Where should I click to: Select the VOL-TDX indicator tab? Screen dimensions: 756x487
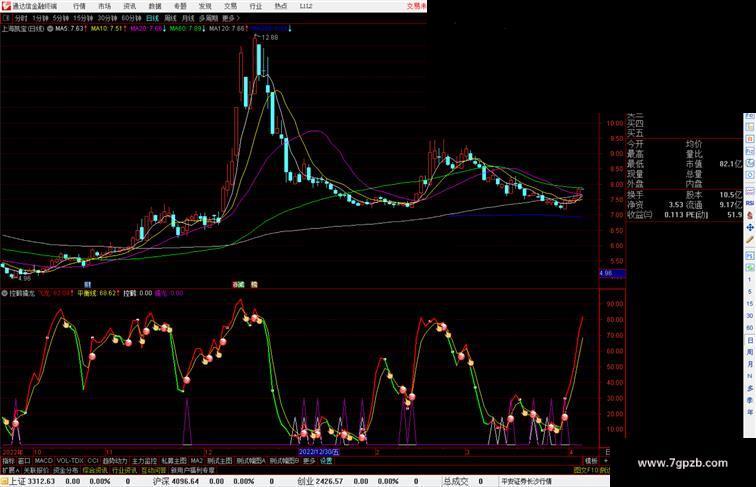click(70, 461)
